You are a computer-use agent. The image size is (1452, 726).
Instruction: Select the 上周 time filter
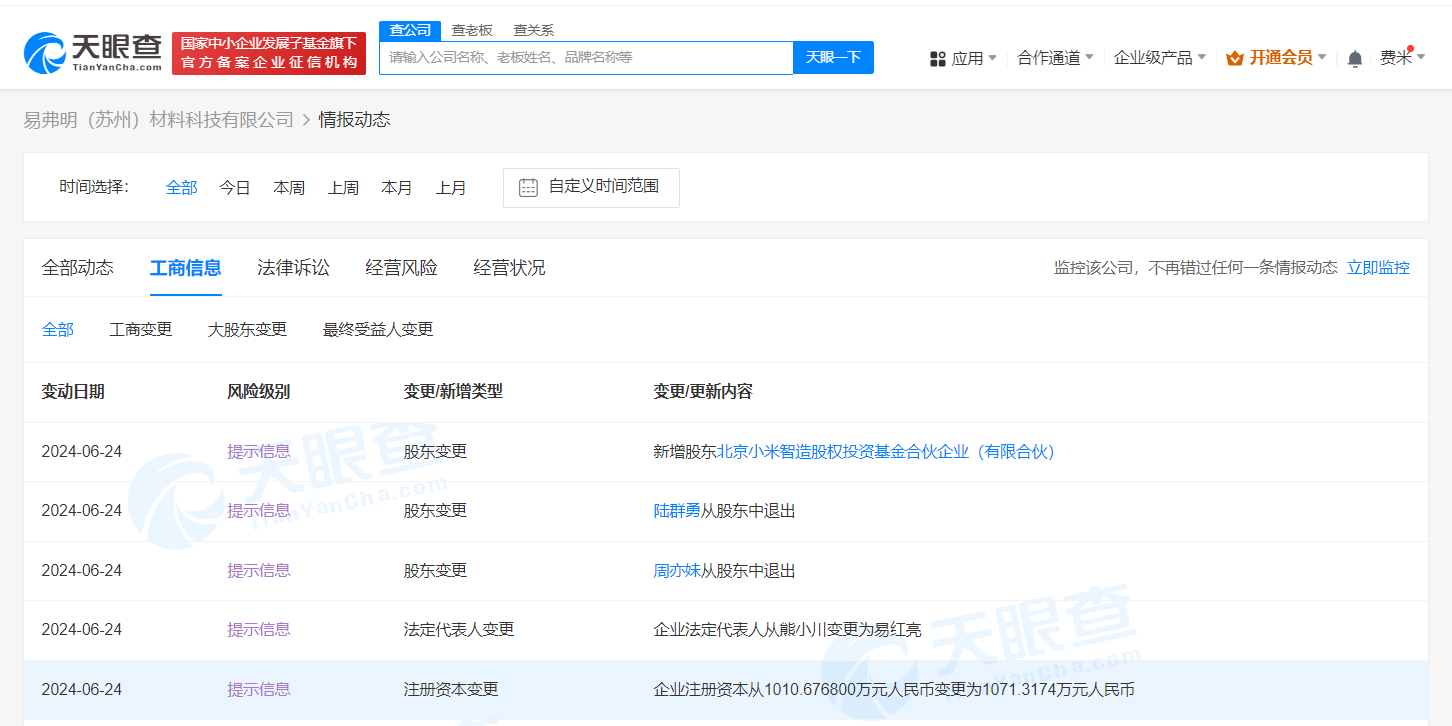coord(343,187)
